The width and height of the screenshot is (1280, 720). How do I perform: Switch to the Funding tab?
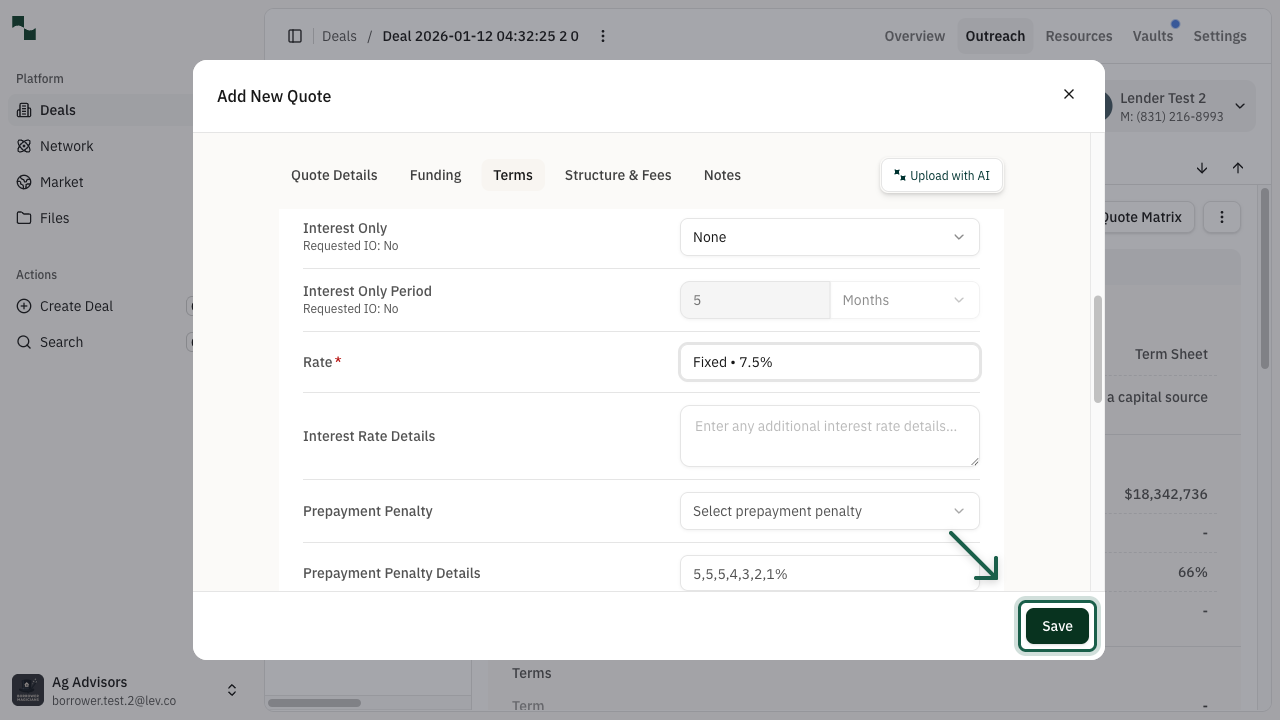[435, 175]
